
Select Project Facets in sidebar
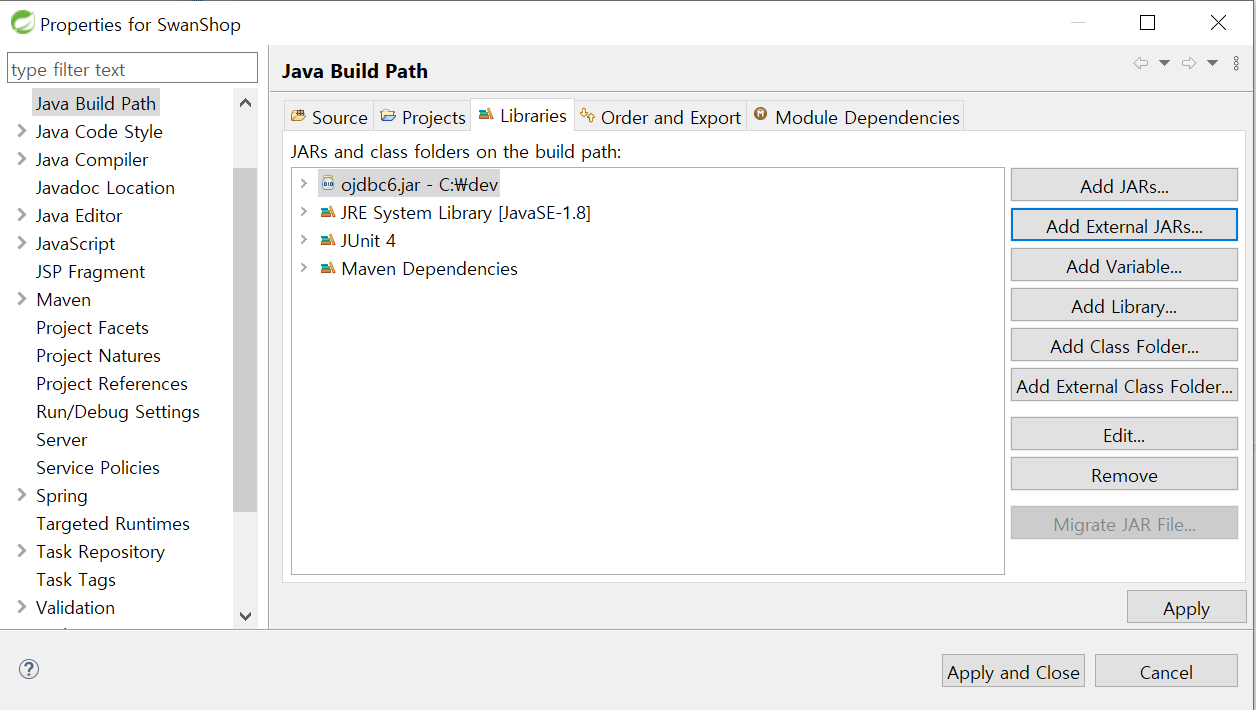tap(92, 327)
